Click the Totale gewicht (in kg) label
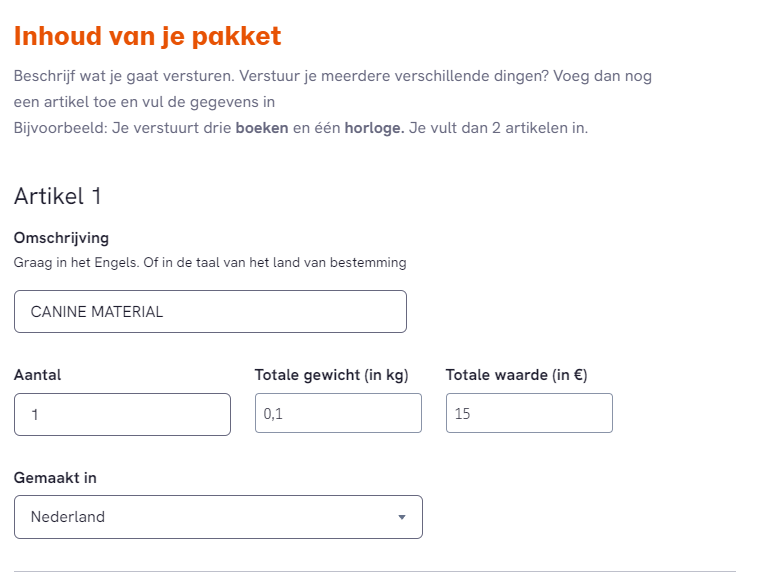The image size is (775, 587). [x=332, y=375]
